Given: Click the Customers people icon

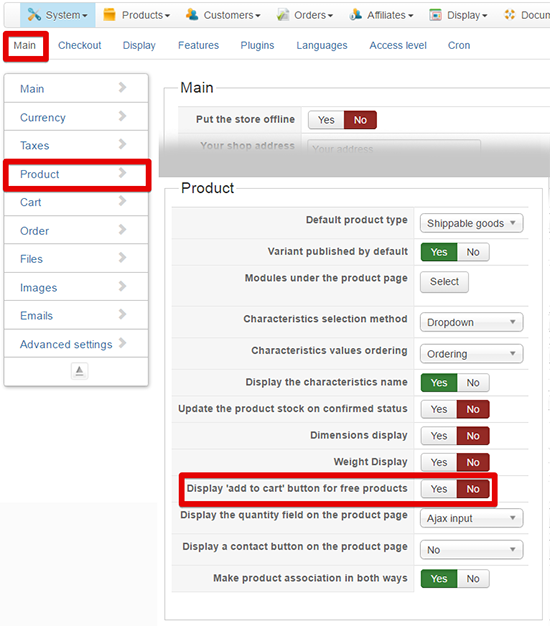Looking at the screenshot, I should pyautogui.click(x=192, y=15).
